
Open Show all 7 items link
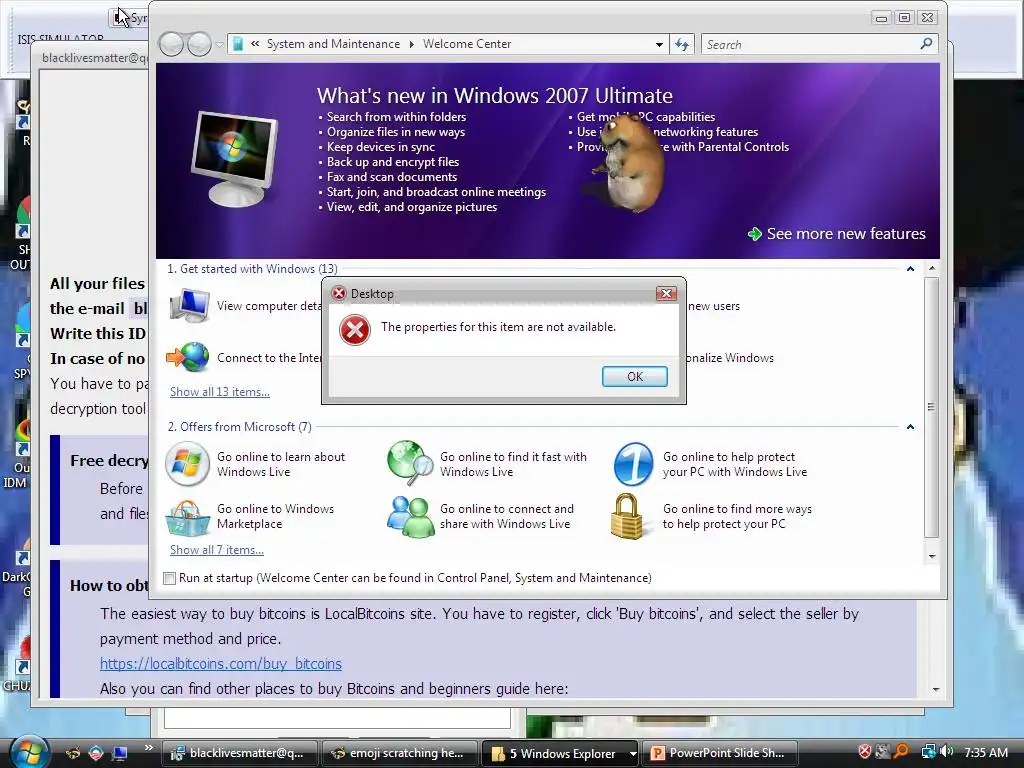(217, 550)
